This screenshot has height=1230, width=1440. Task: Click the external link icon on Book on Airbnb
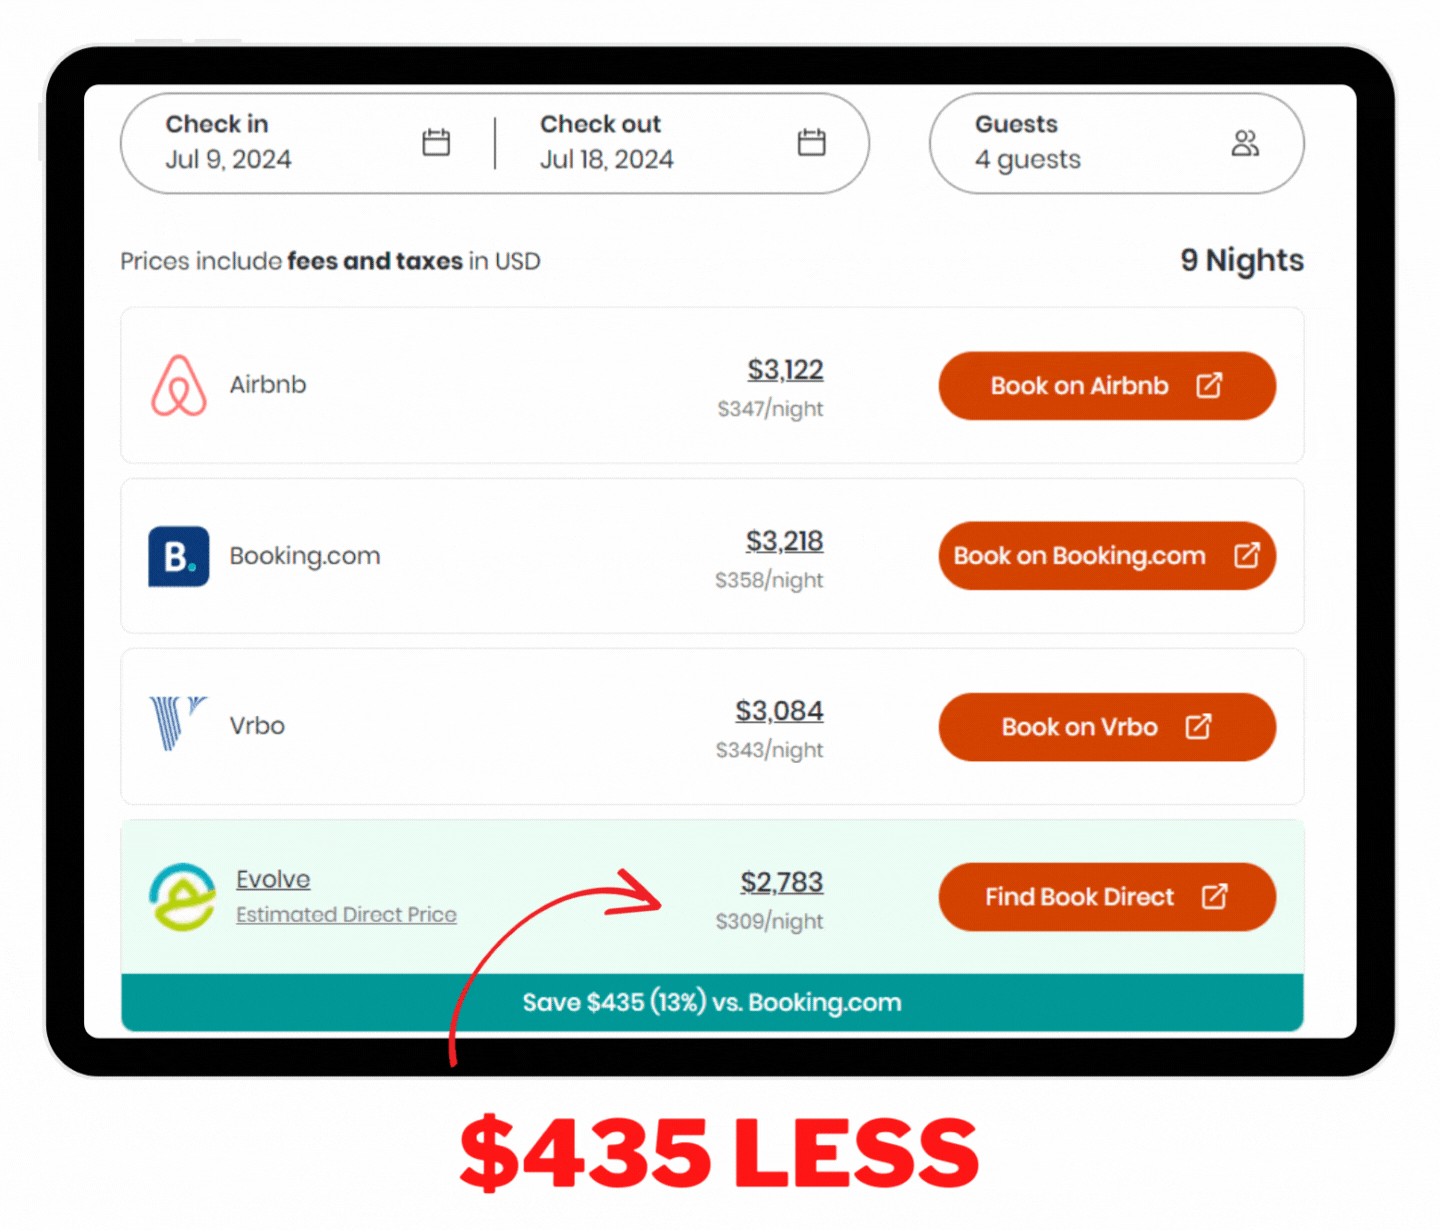(1210, 385)
